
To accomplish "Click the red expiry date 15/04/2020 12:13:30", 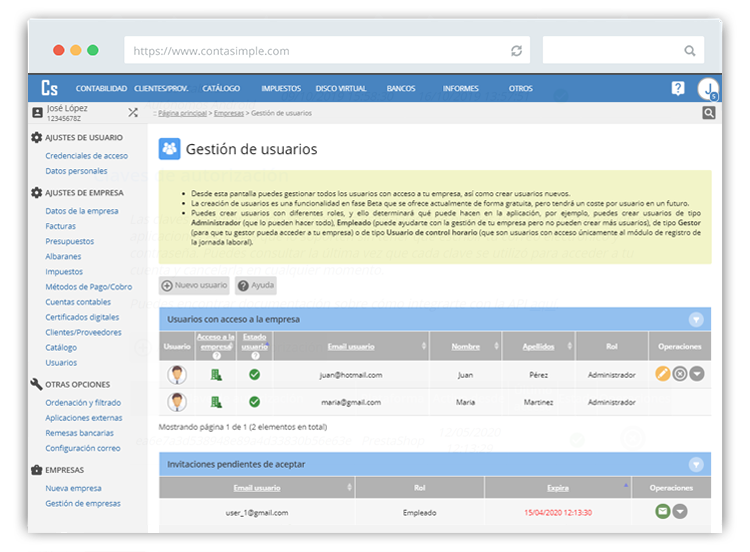I will [x=558, y=512].
